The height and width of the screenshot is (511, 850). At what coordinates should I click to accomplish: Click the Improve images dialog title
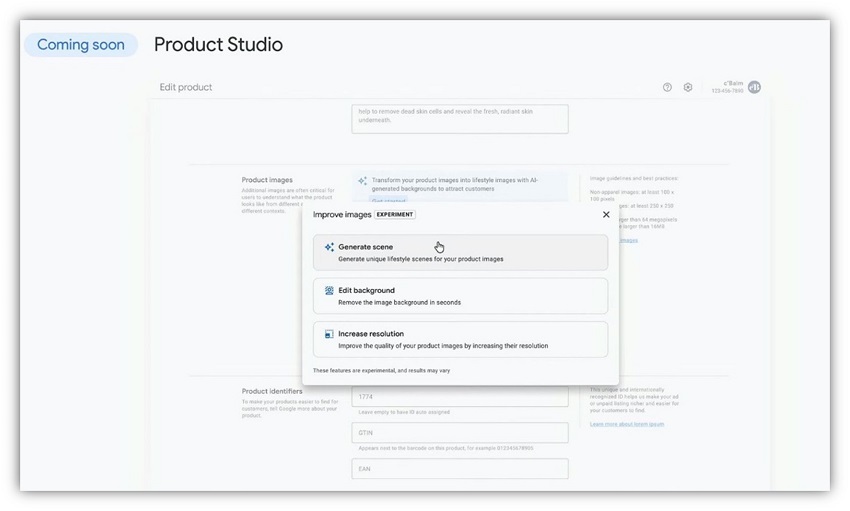[342, 215]
